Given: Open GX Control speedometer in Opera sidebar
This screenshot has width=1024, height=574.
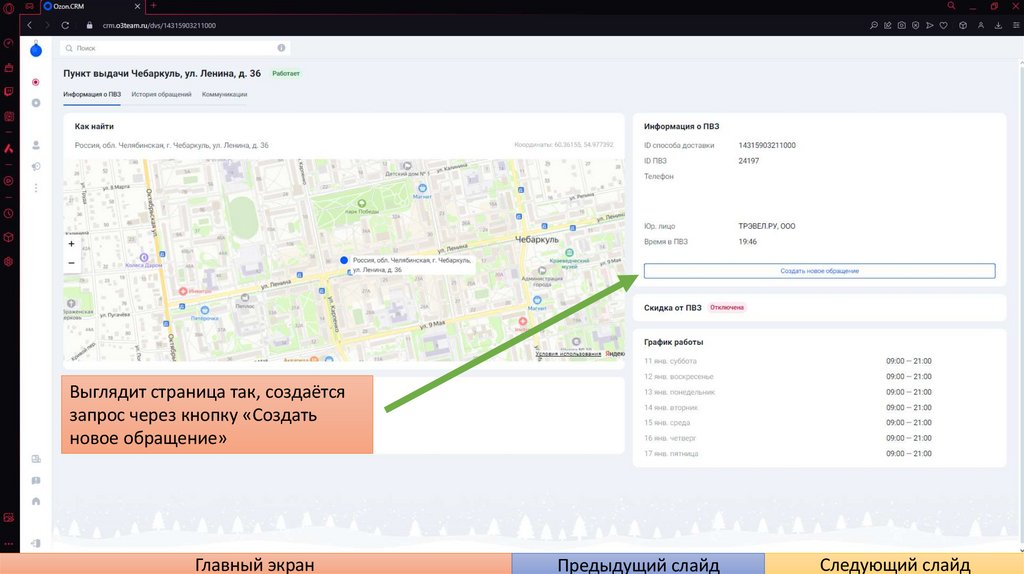Looking at the screenshot, I should 8,43.
